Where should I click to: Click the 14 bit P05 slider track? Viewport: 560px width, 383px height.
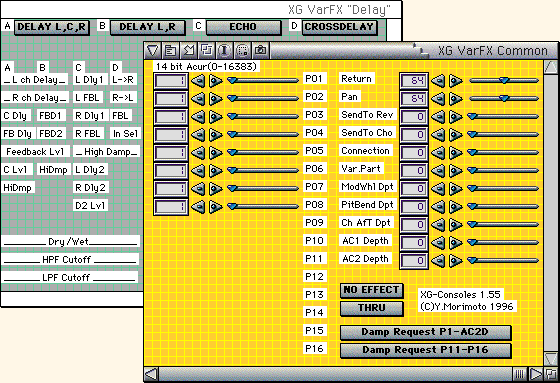pos(264,153)
